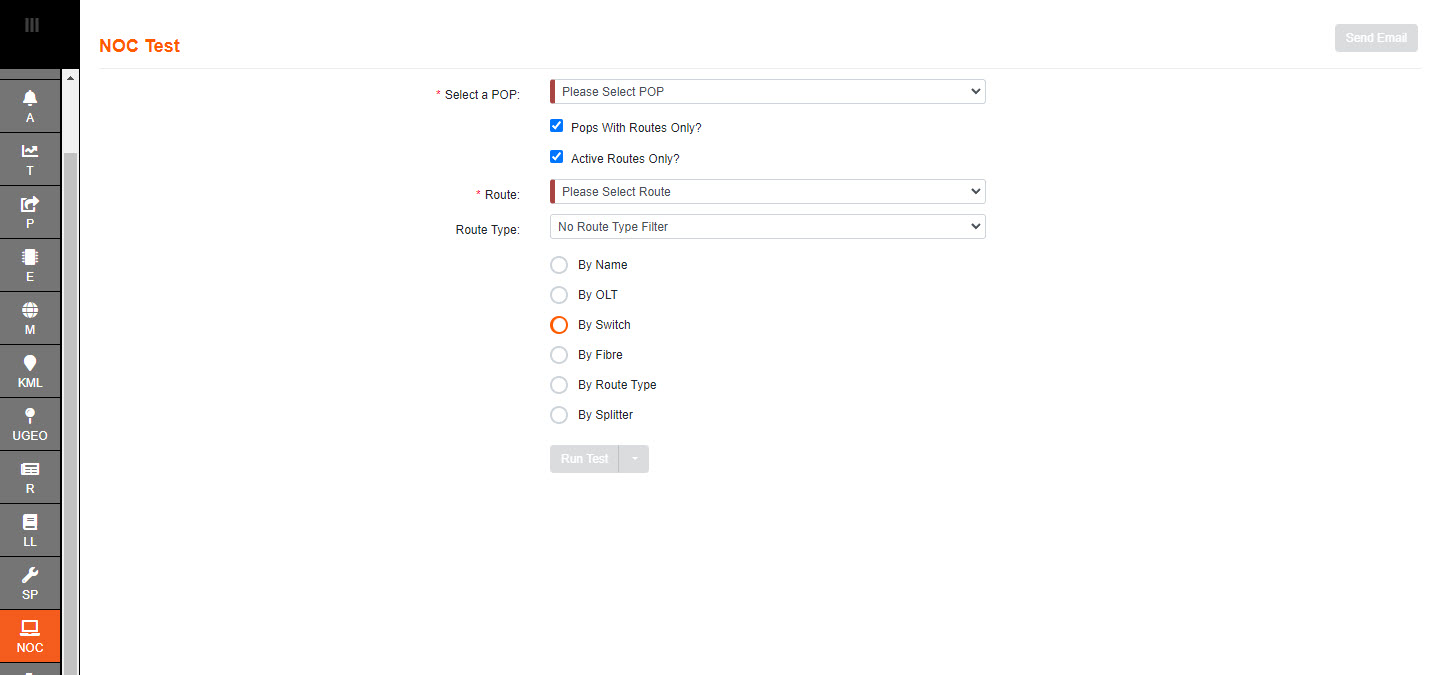The width and height of the screenshot is (1435, 675).
Task: Uncheck Pops With Routes Only checkbox
Action: point(557,126)
